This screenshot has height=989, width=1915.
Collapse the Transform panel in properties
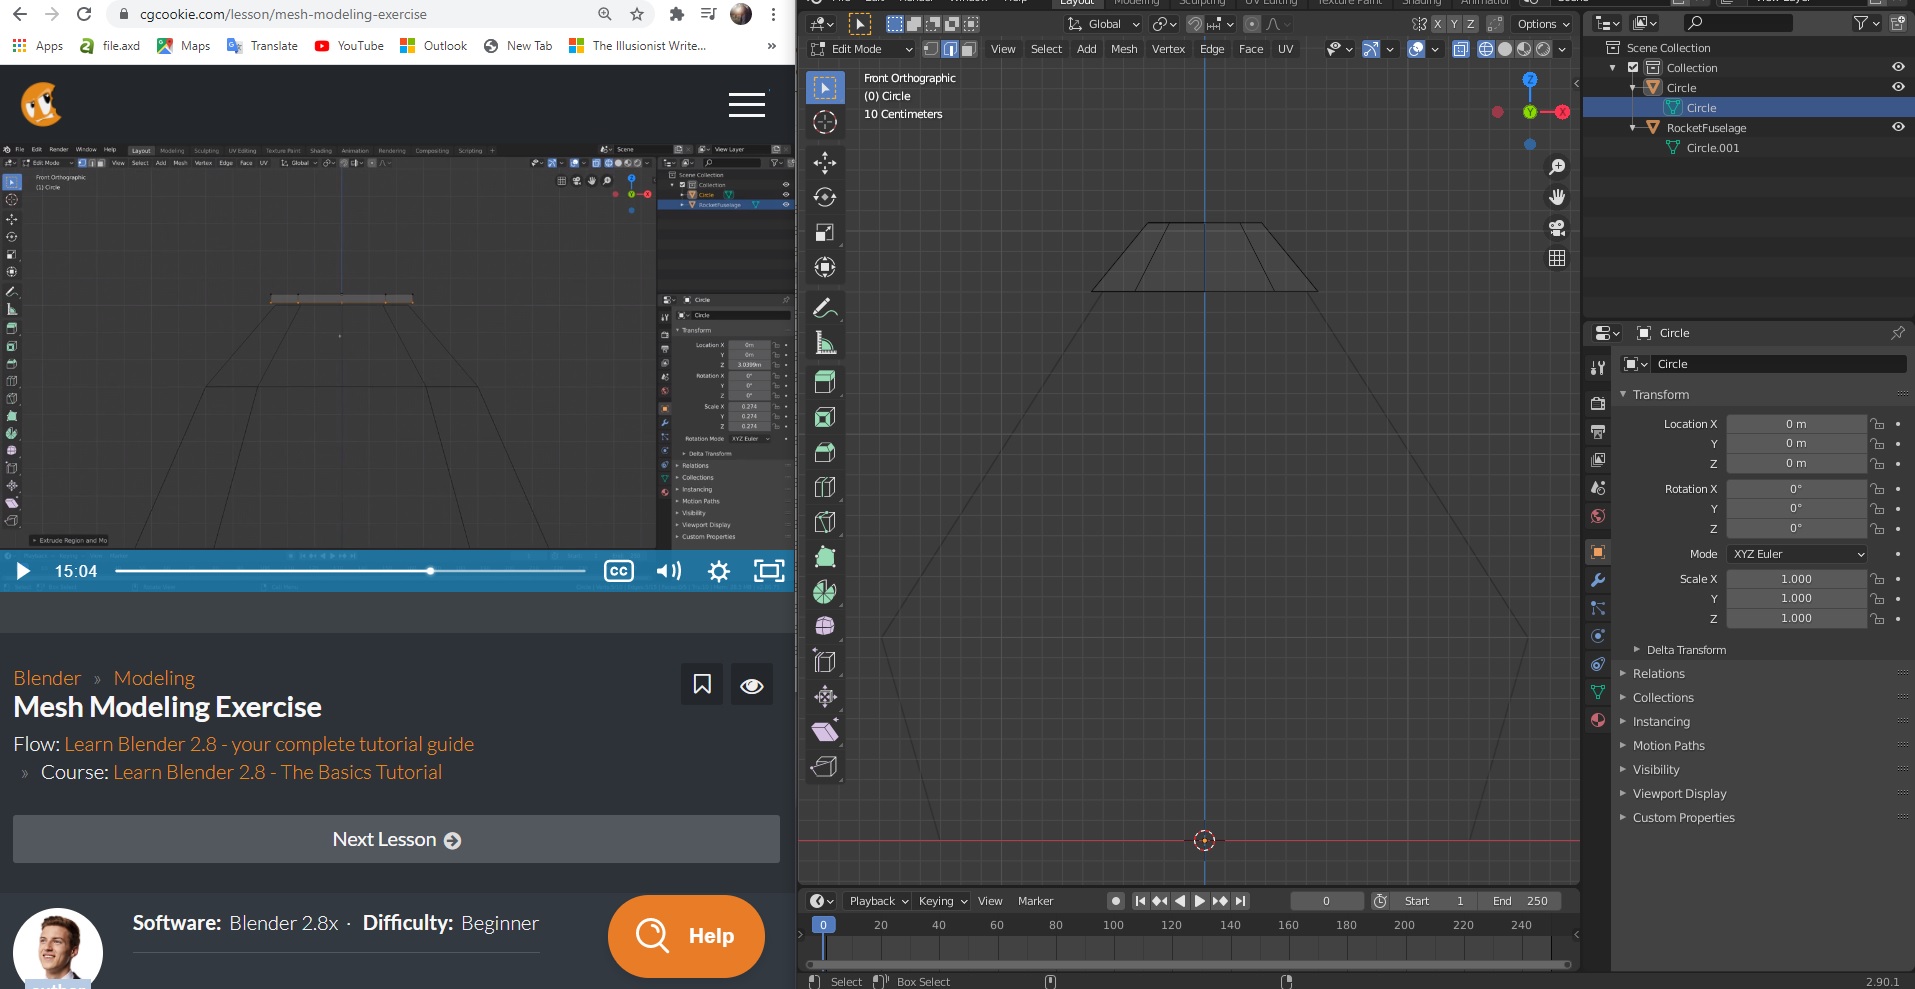pos(1658,394)
